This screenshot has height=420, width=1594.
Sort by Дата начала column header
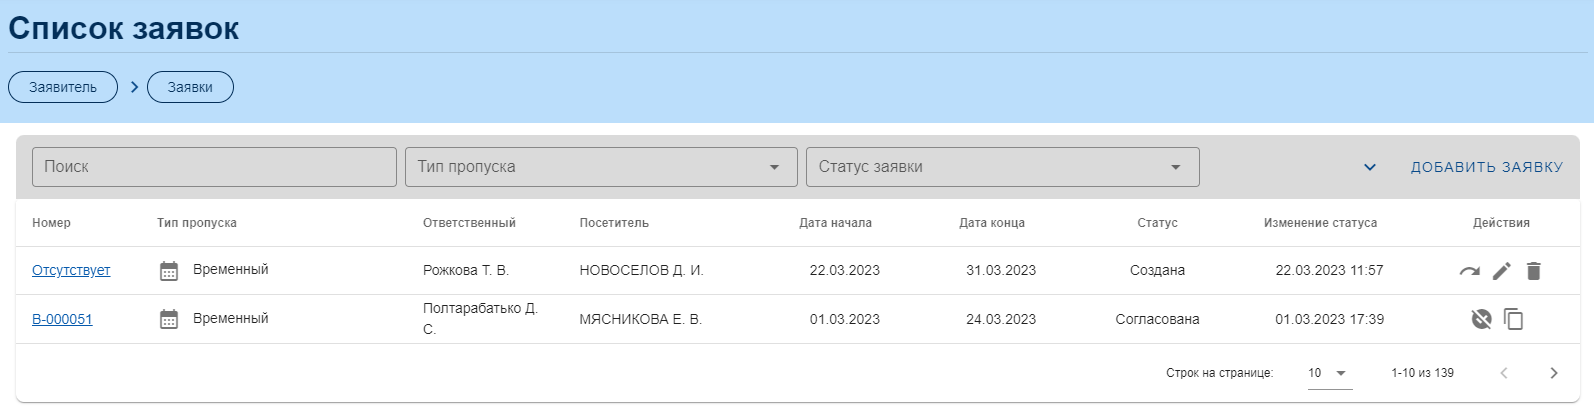[835, 223]
